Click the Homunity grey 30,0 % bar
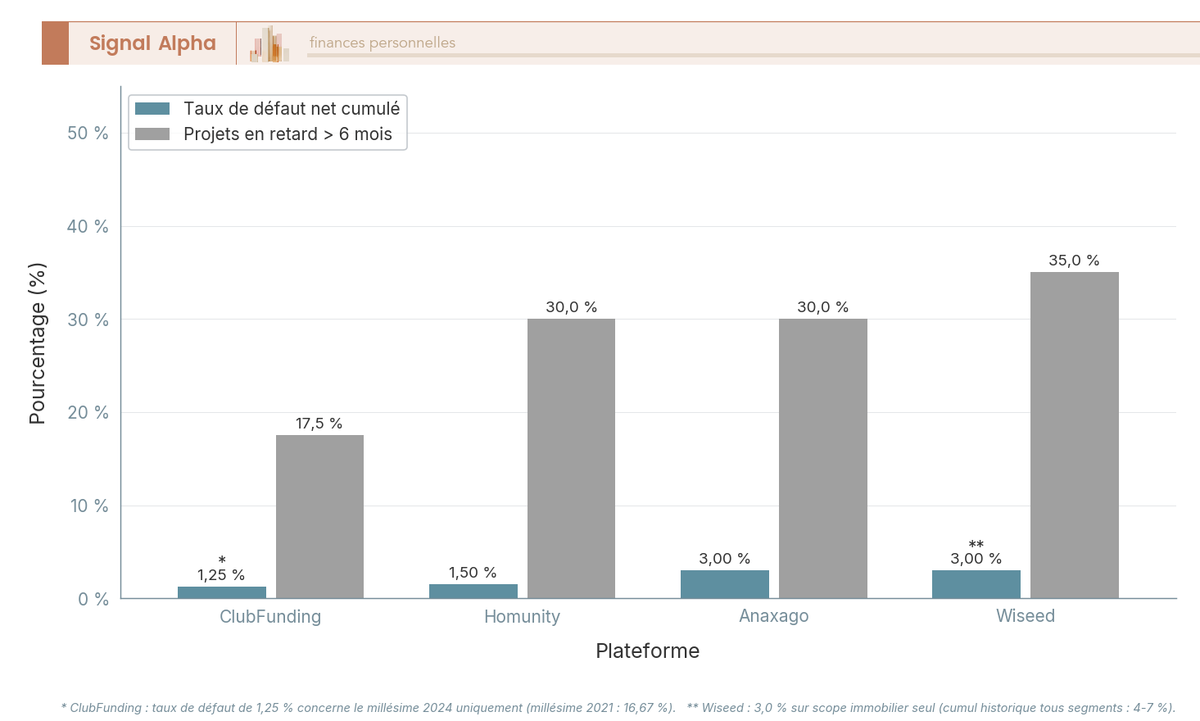This screenshot has width=1200, height=721. (571, 458)
